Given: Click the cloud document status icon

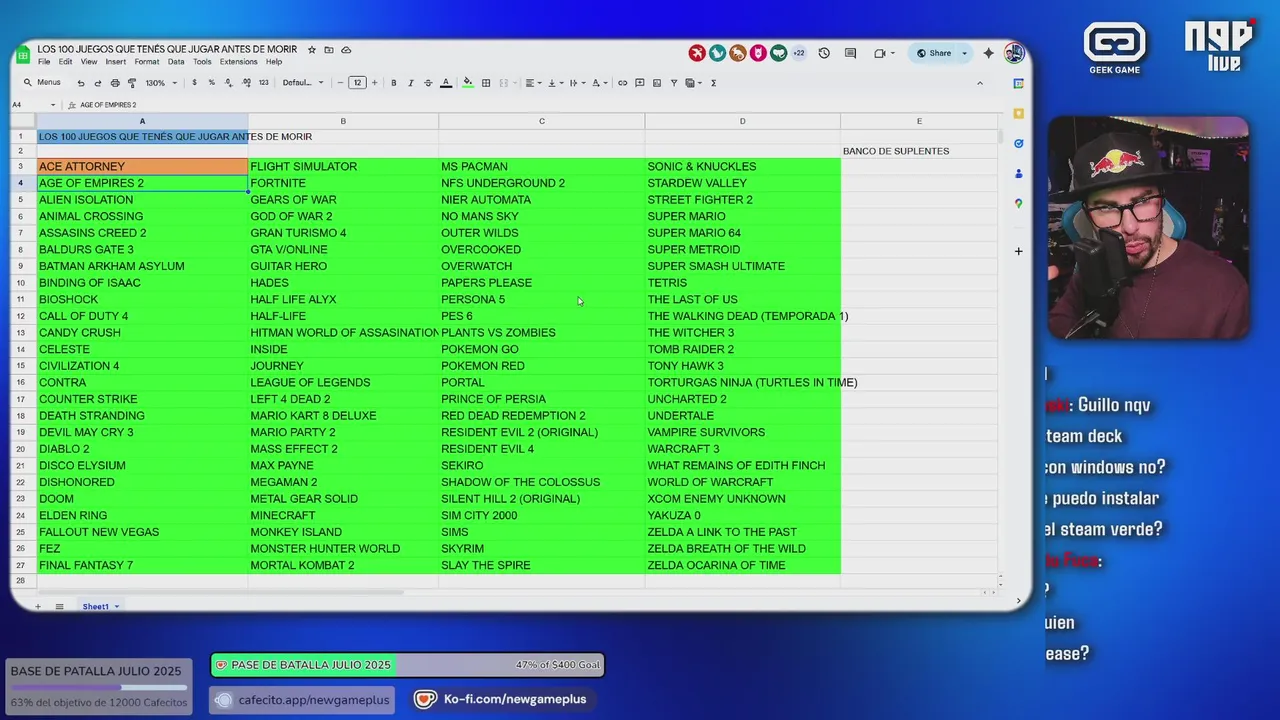Looking at the screenshot, I should coord(346,50).
